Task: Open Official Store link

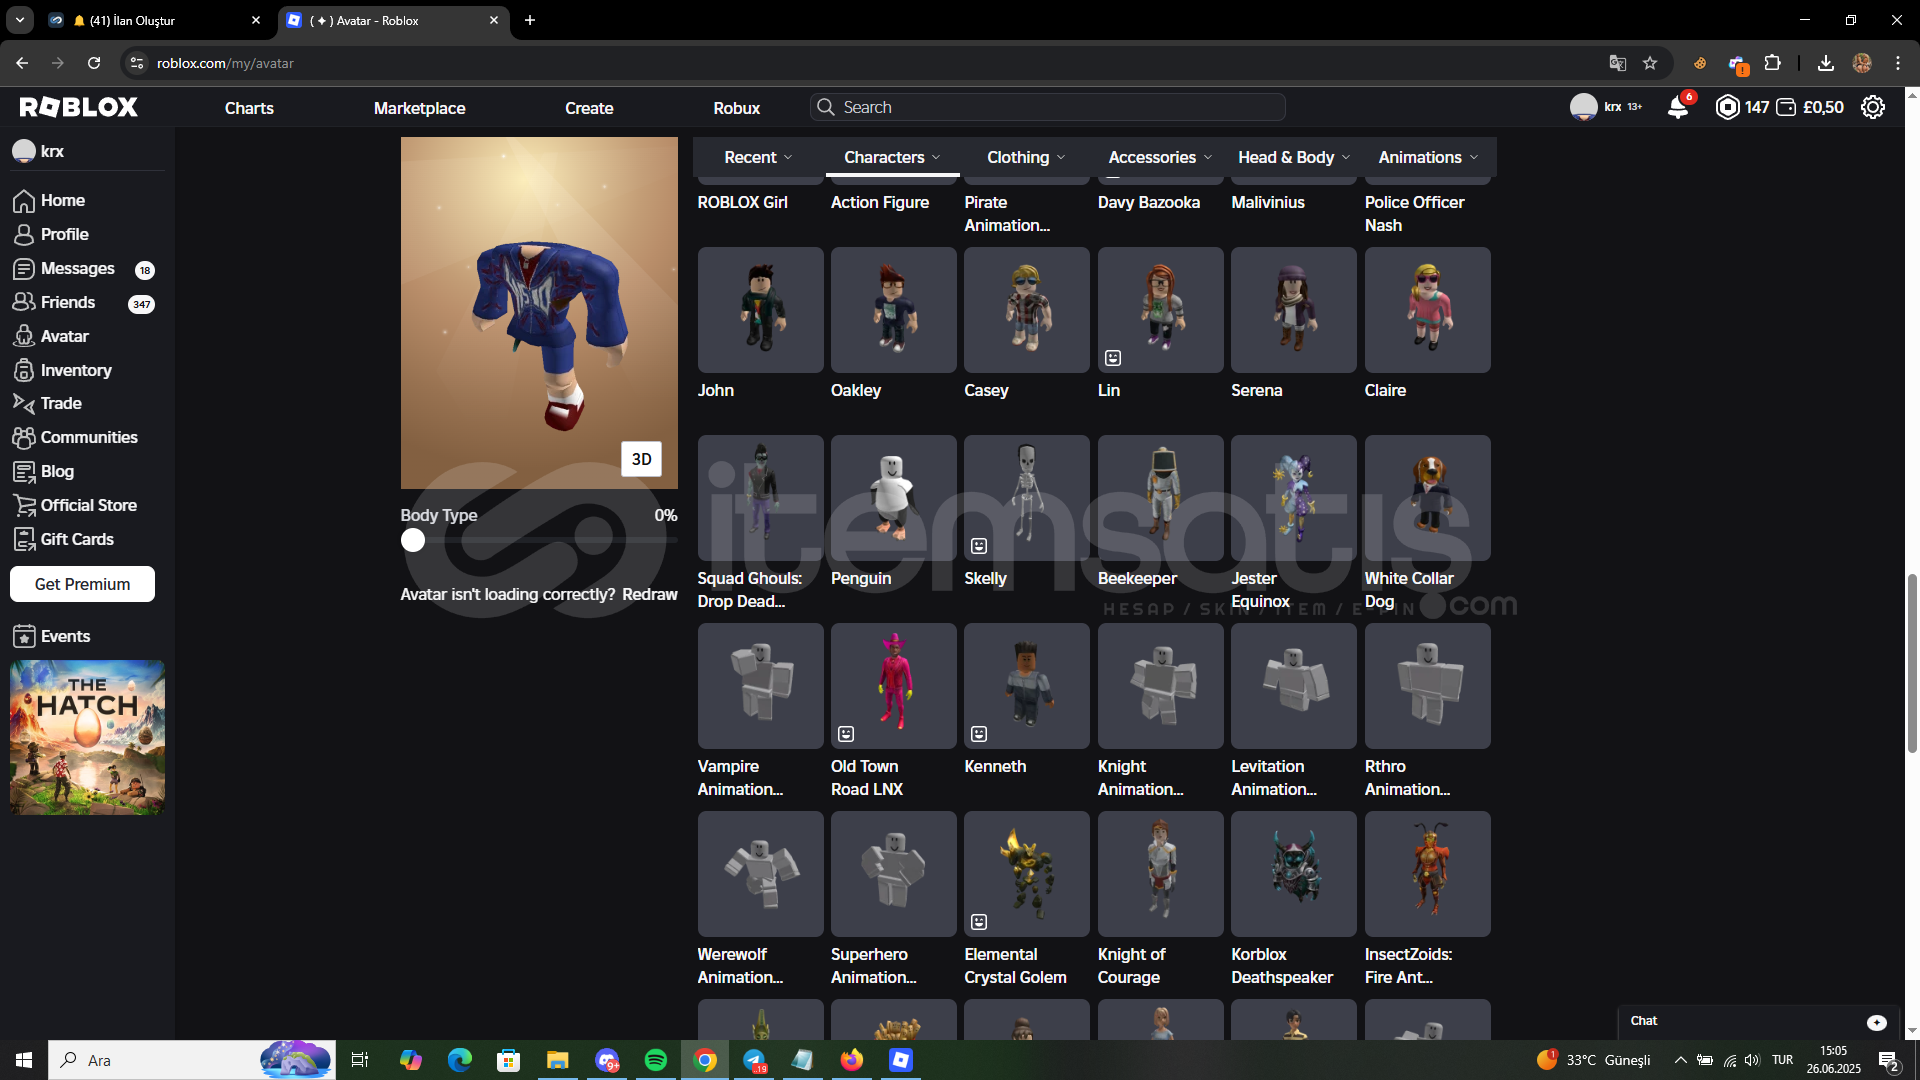Action: click(75, 506)
